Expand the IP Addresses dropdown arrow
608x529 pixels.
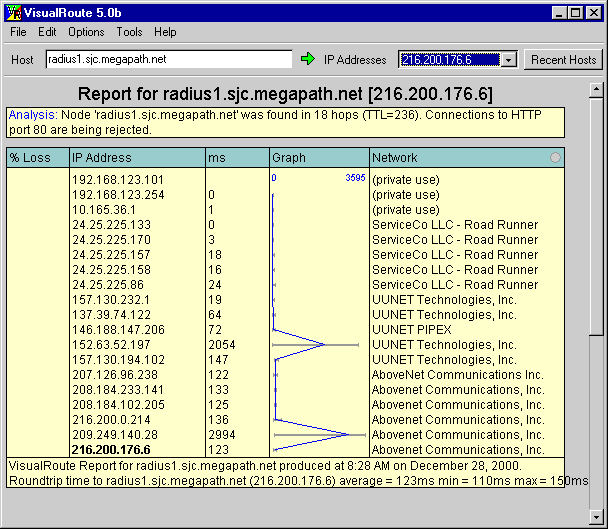coord(508,60)
